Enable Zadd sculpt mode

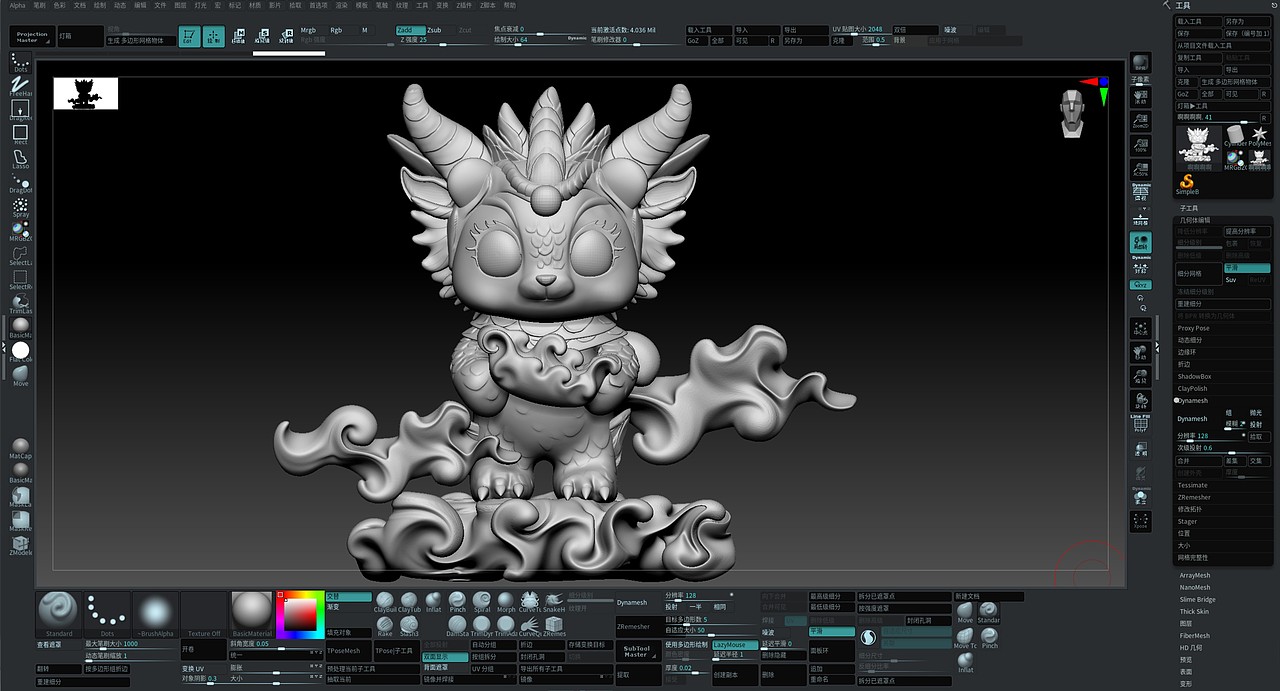click(410, 30)
